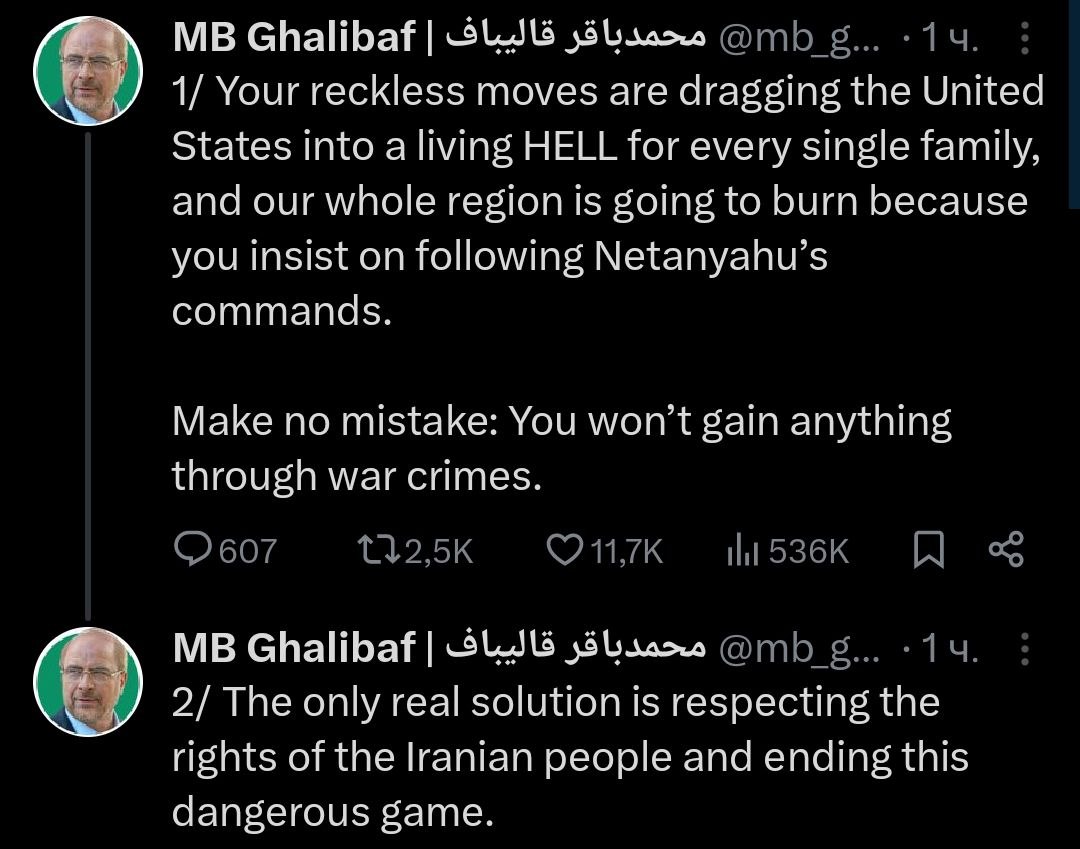Like the post with 11,7K likes
This screenshot has width=1080, height=849.
pyautogui.click(x=567, y=550)
